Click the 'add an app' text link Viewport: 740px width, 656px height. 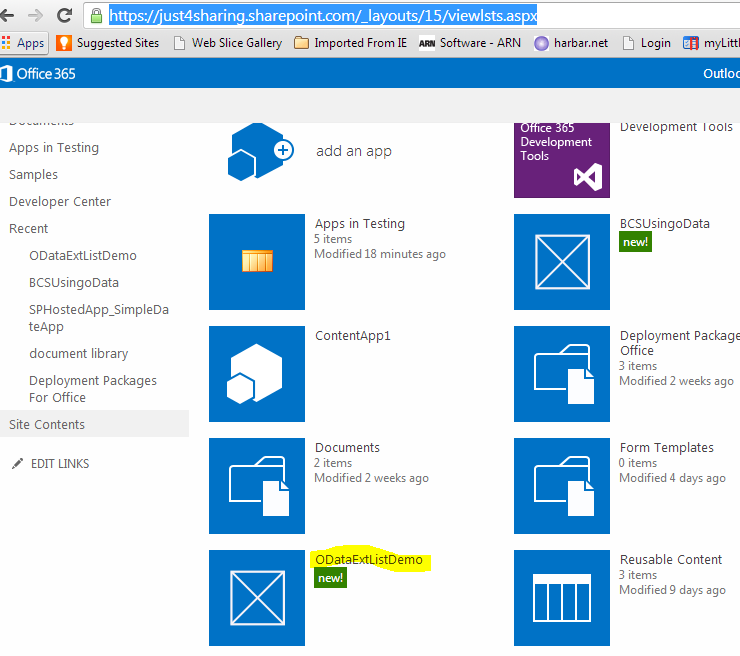[x=354, y=151]
